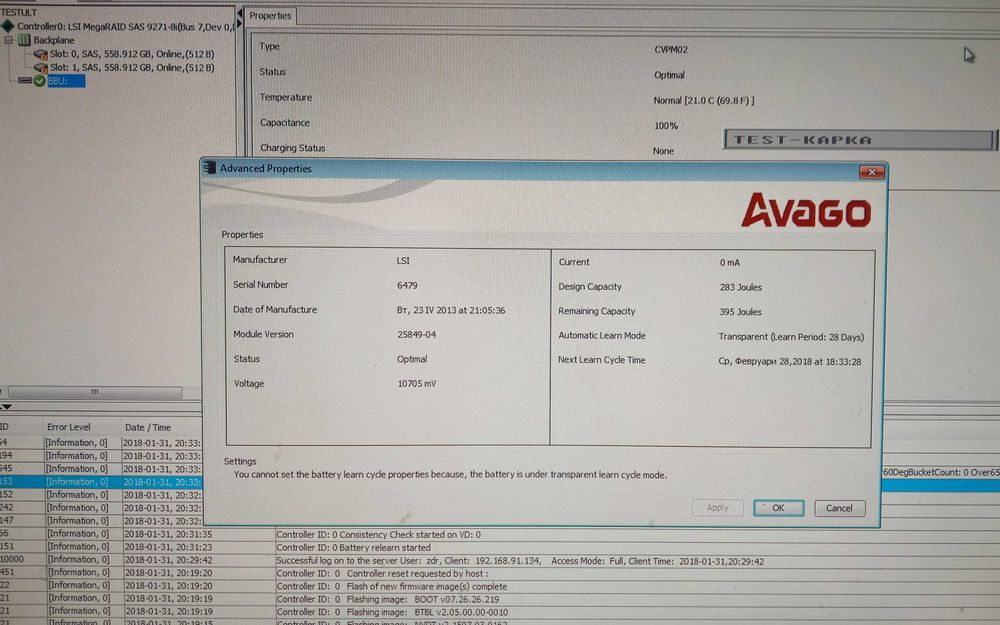Click the Capacitance value 100%

(x=666, y=126)
